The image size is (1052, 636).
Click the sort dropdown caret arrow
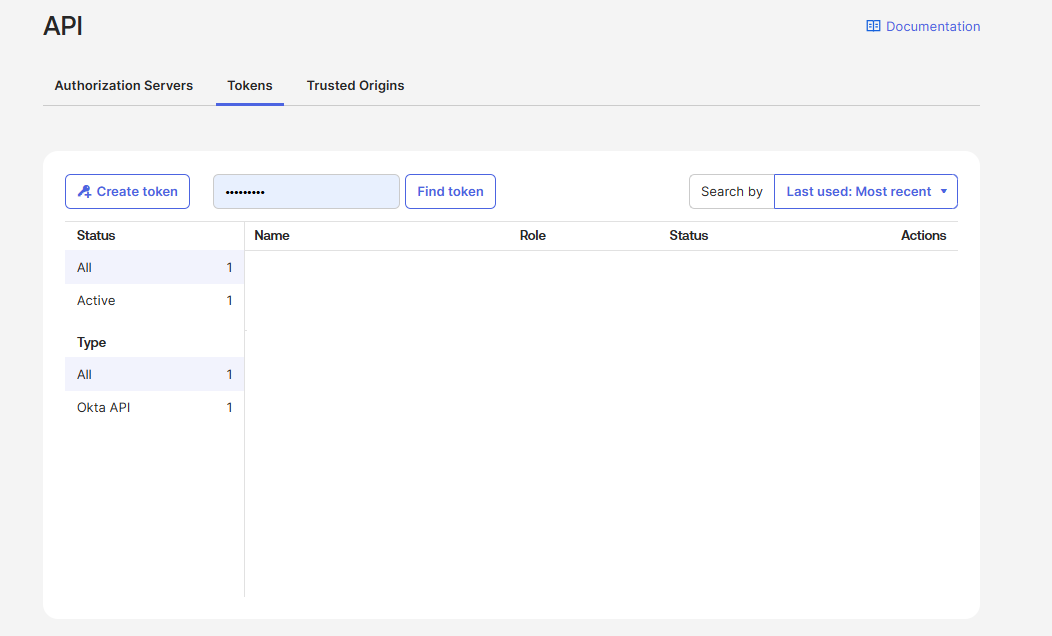pos(943,191)
